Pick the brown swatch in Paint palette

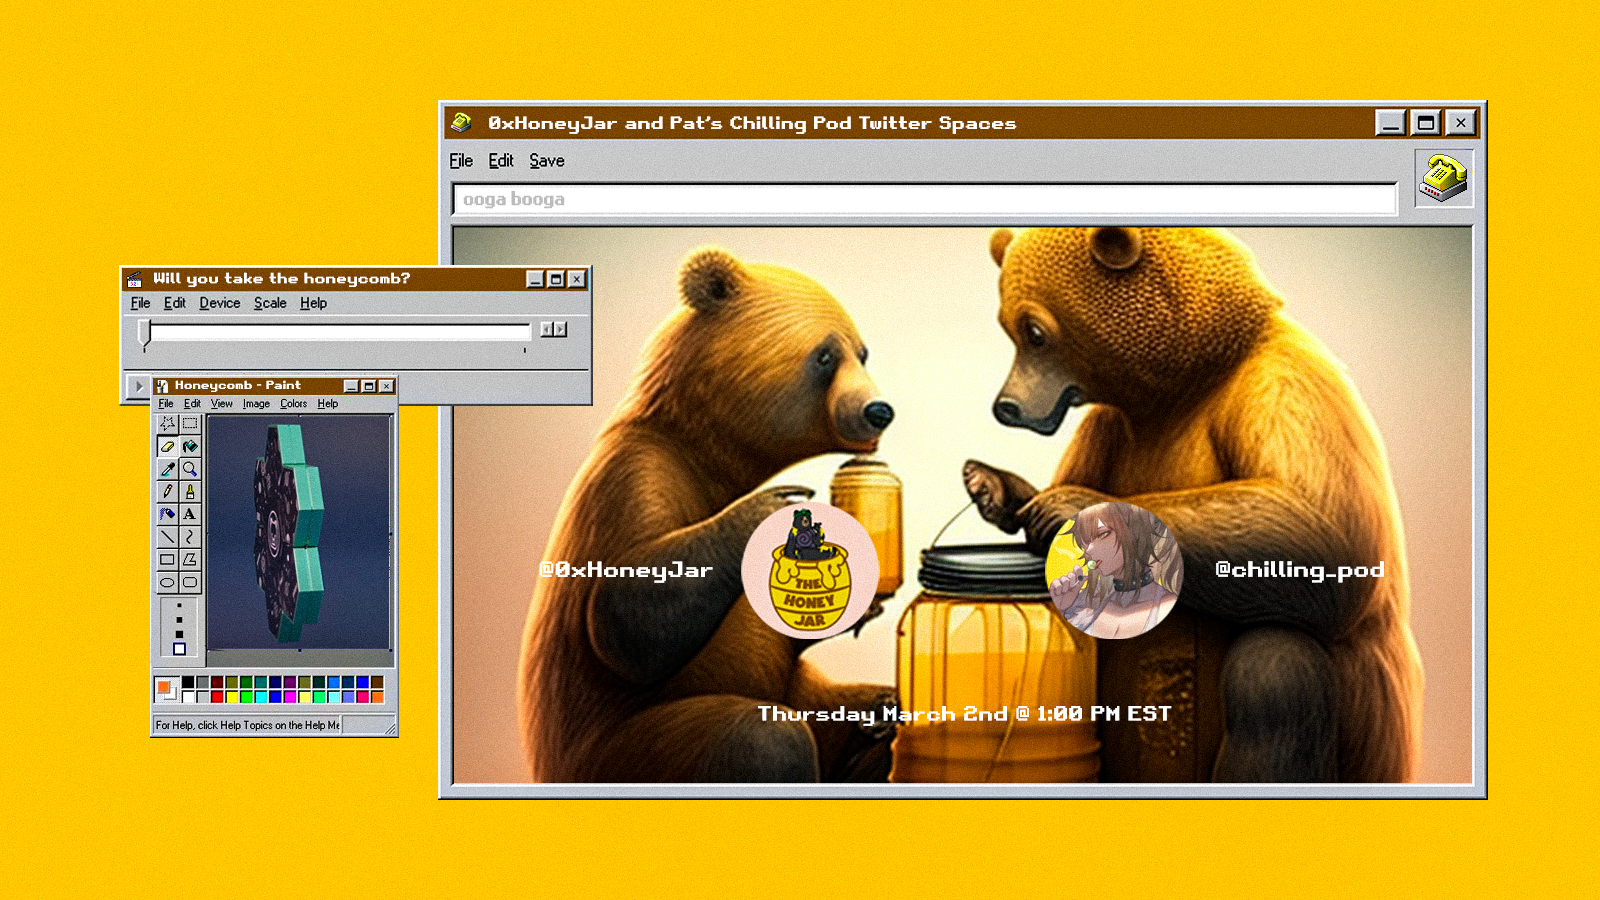[377, 682]
